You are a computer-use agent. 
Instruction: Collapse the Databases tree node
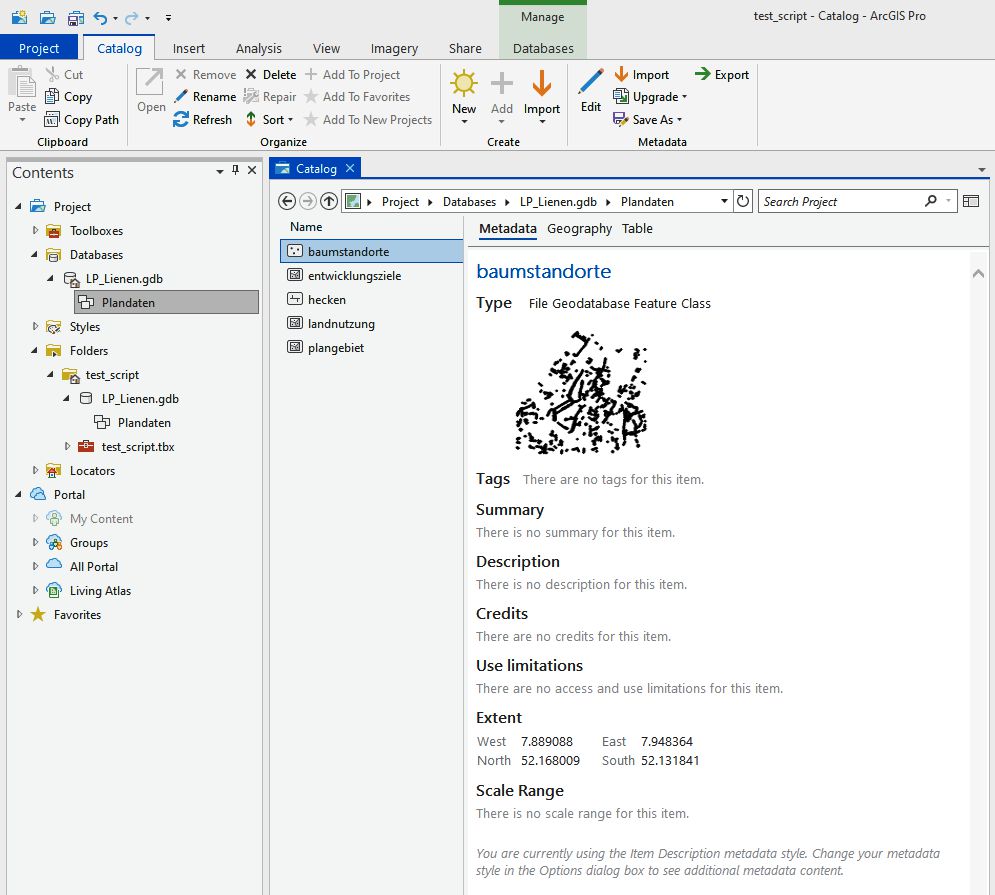point(36,255)
